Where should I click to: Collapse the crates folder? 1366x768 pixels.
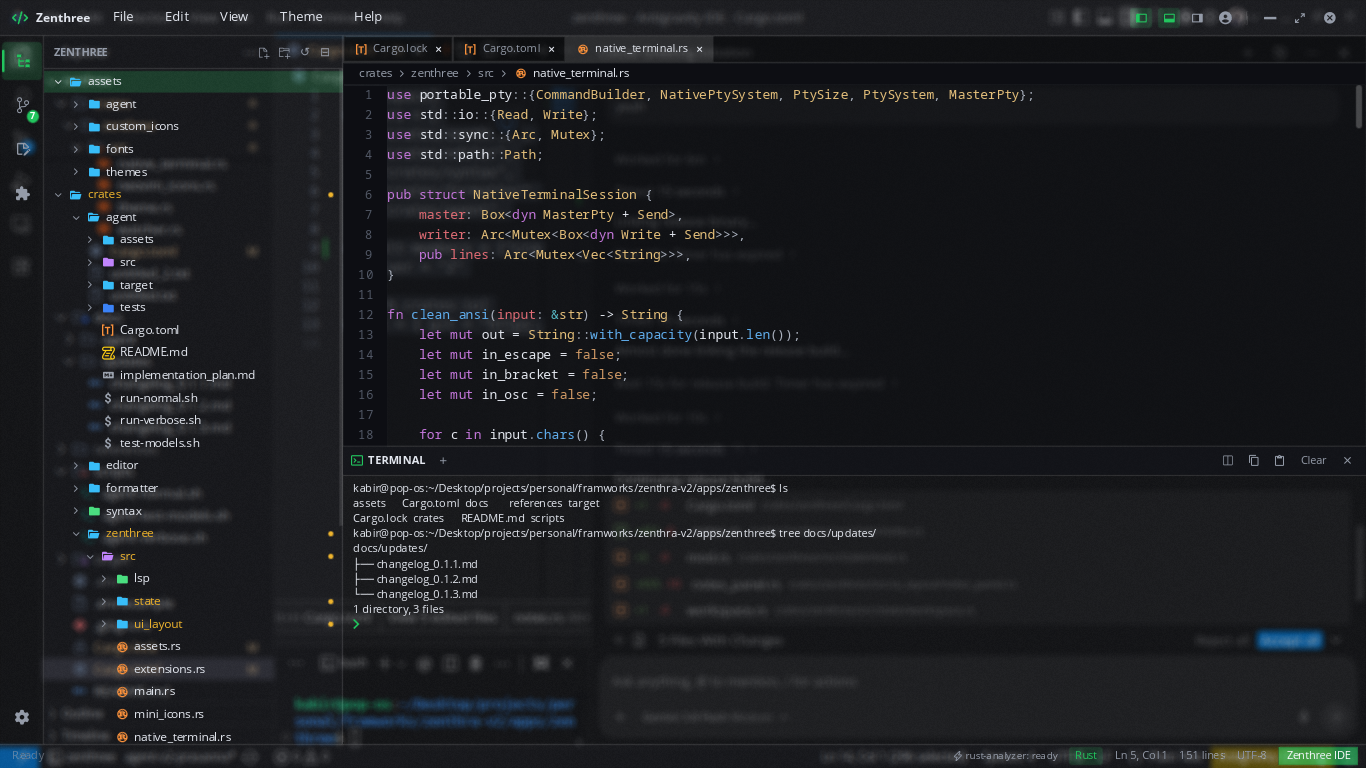tap(59, 194)
